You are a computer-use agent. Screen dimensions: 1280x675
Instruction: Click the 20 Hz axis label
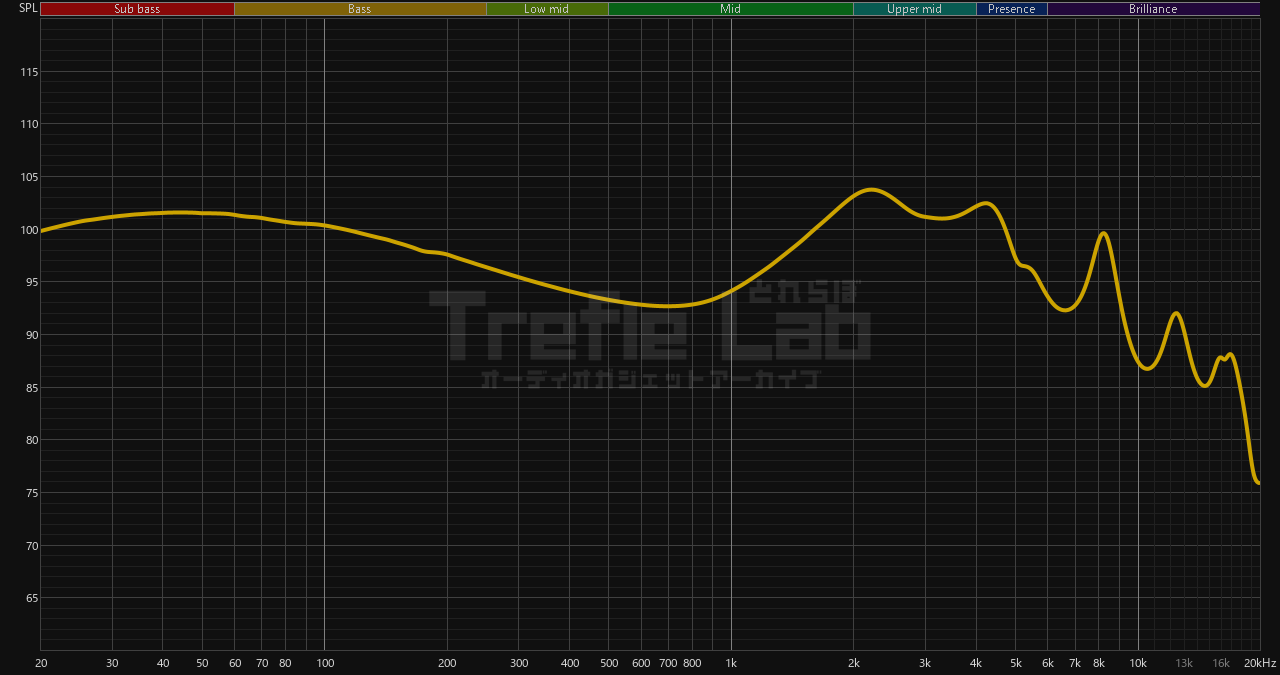(41, 663)
